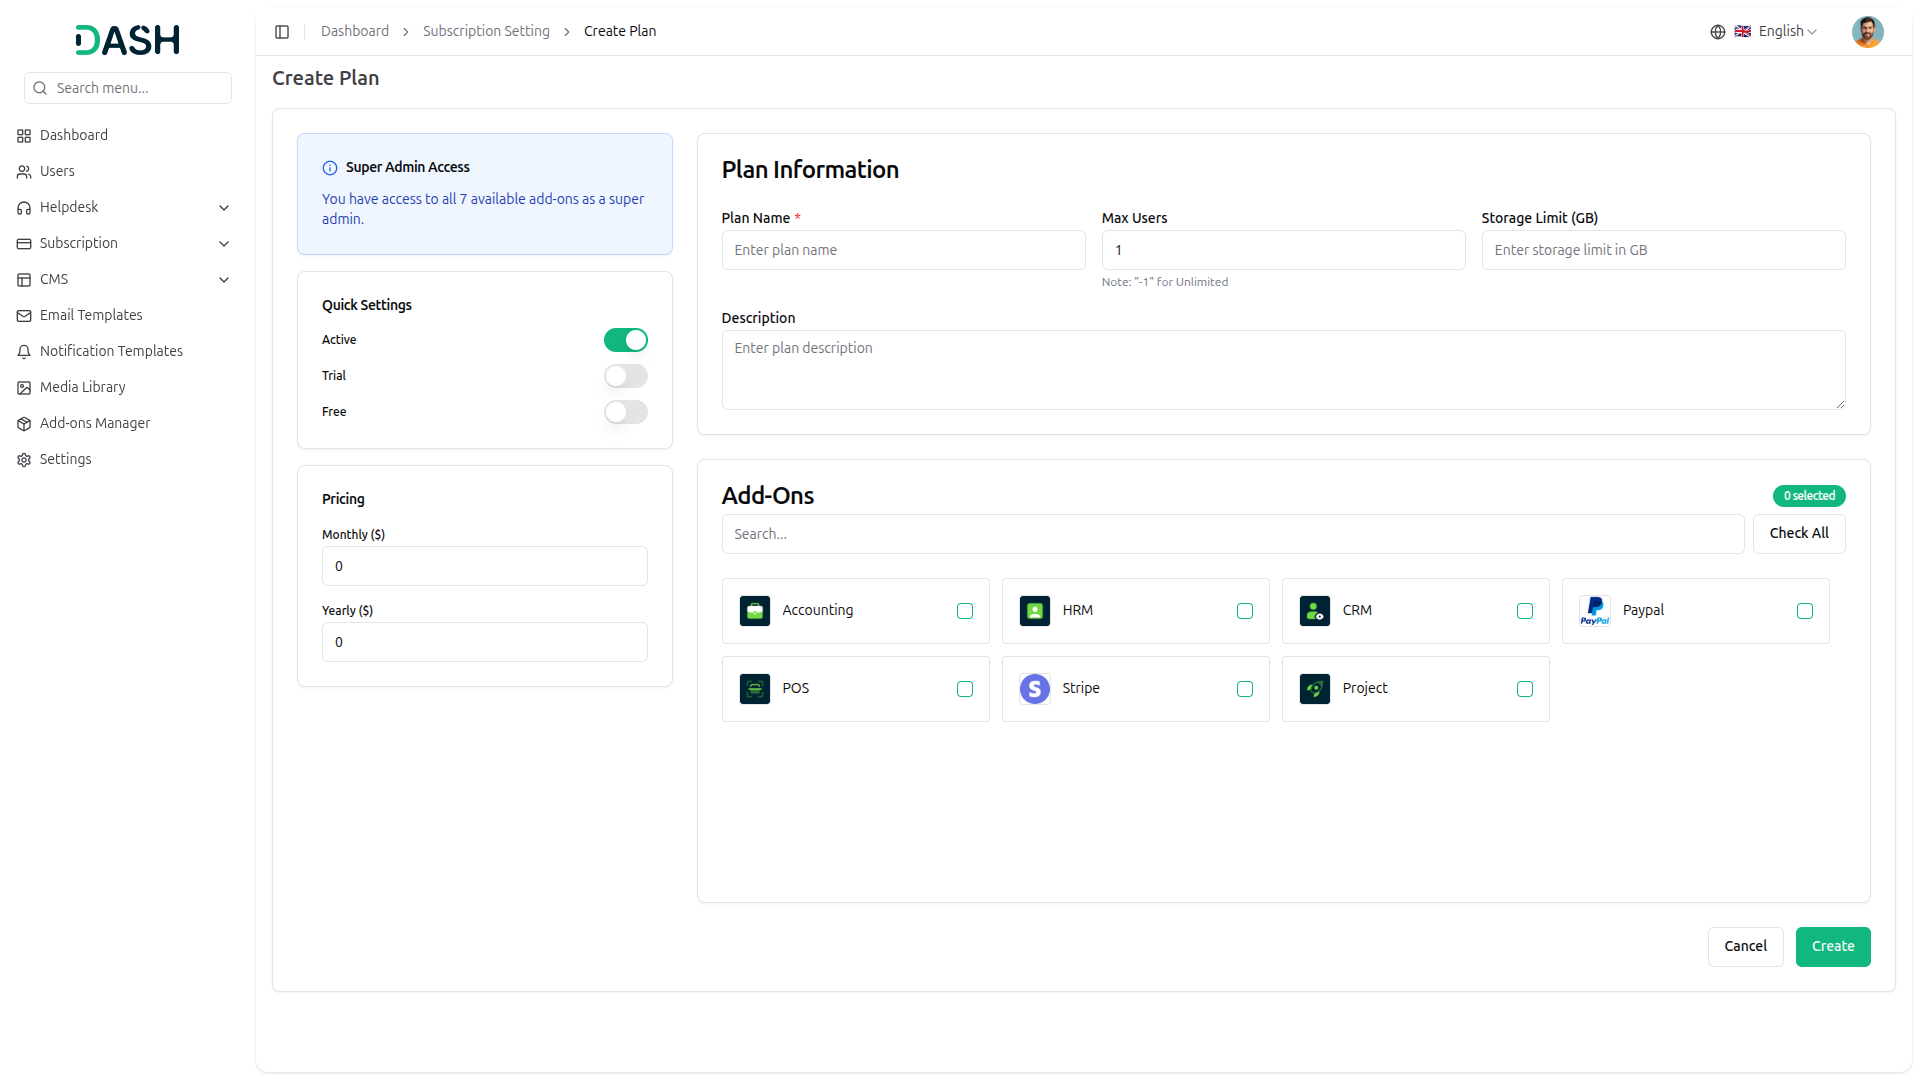The height and width of the screenshot is (1080, 1920).
Task: Click the Add-Ons search field
Action: point(1233,534)
